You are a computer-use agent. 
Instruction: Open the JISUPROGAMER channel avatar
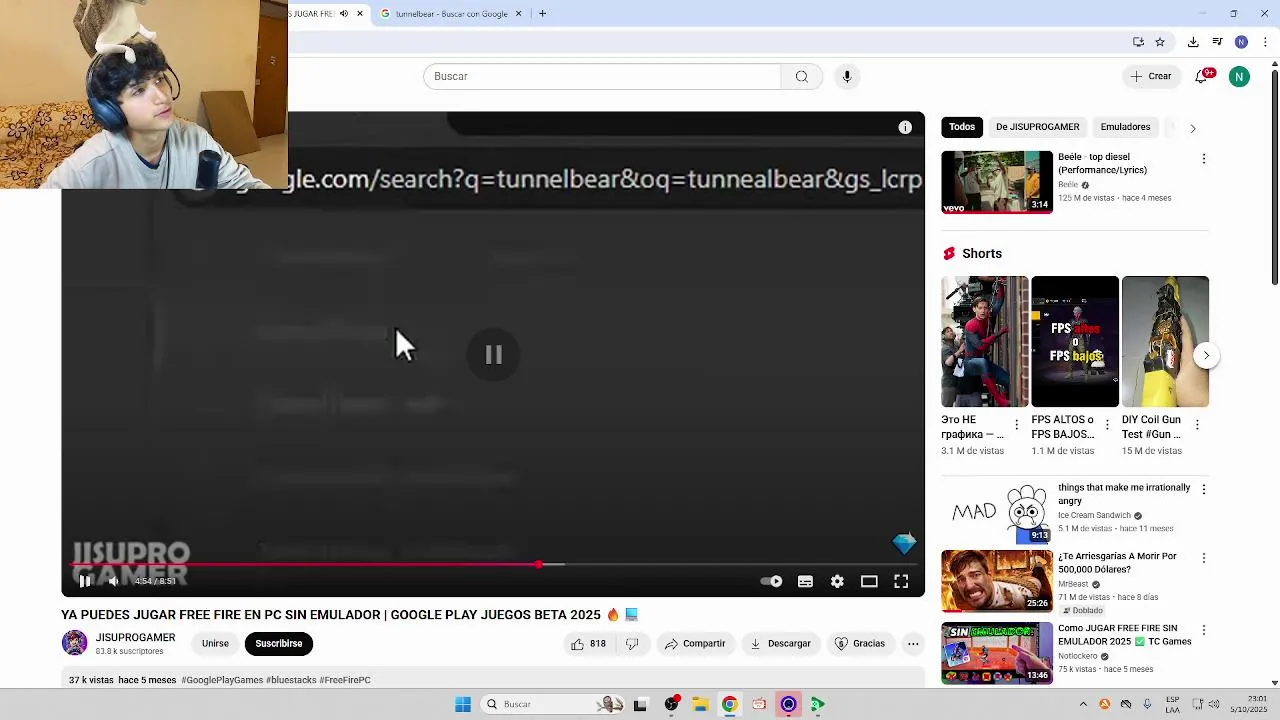click(75, 643)
